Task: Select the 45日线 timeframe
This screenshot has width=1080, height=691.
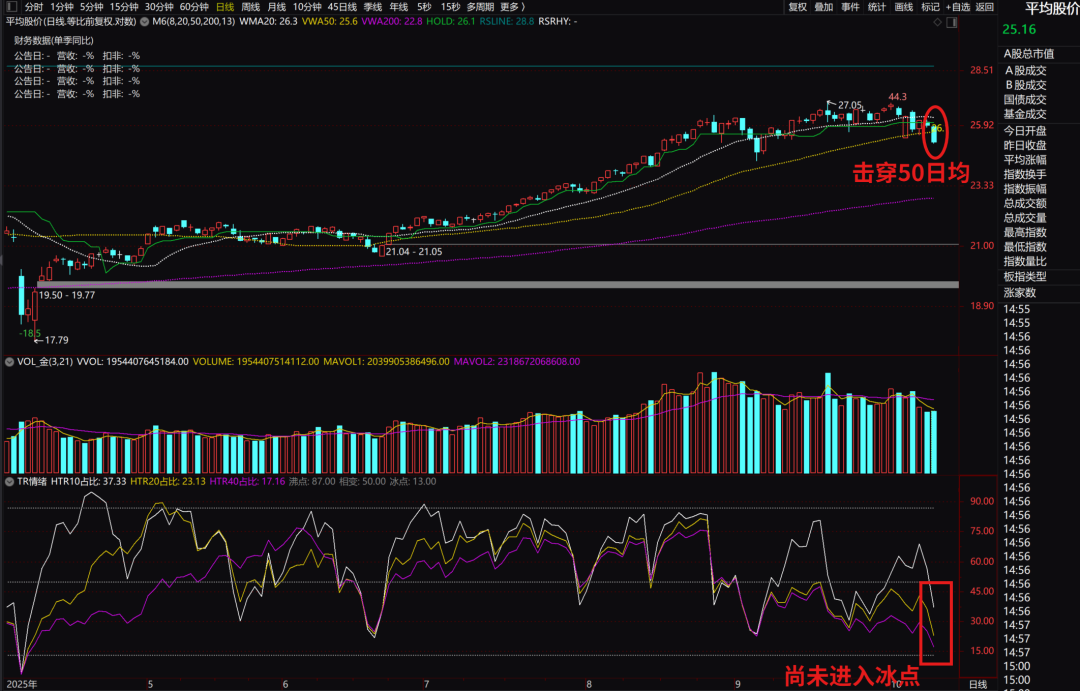Action: point(342,7)
